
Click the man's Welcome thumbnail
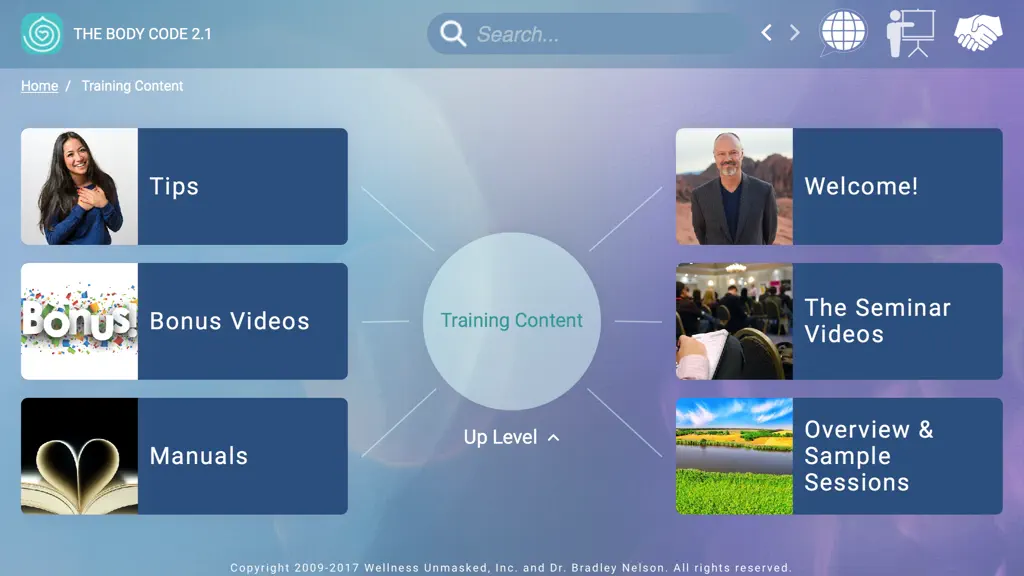[735, 186]
